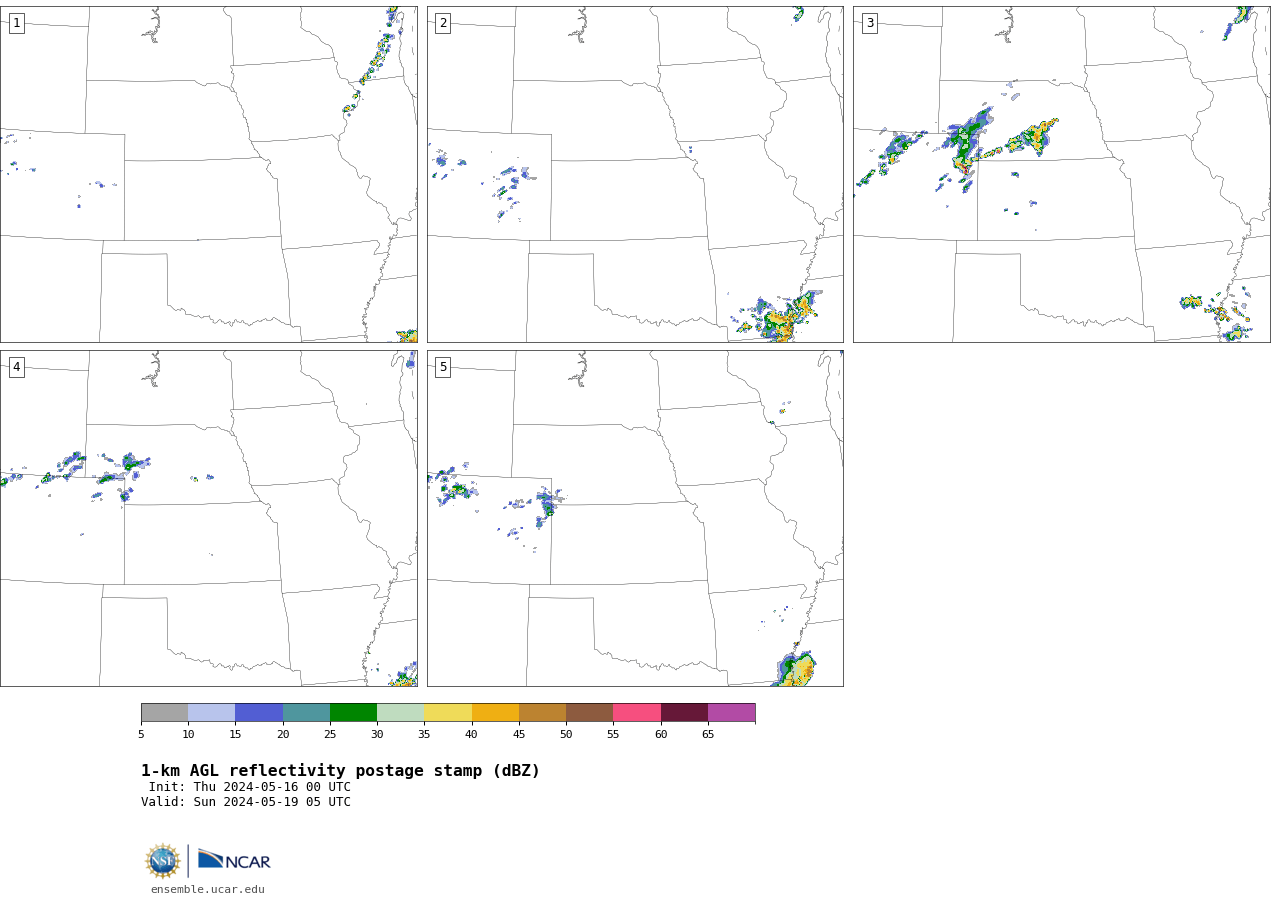Click the panel number 3 label
This screenshot has width=1280, height=901.
coord(870,23)
